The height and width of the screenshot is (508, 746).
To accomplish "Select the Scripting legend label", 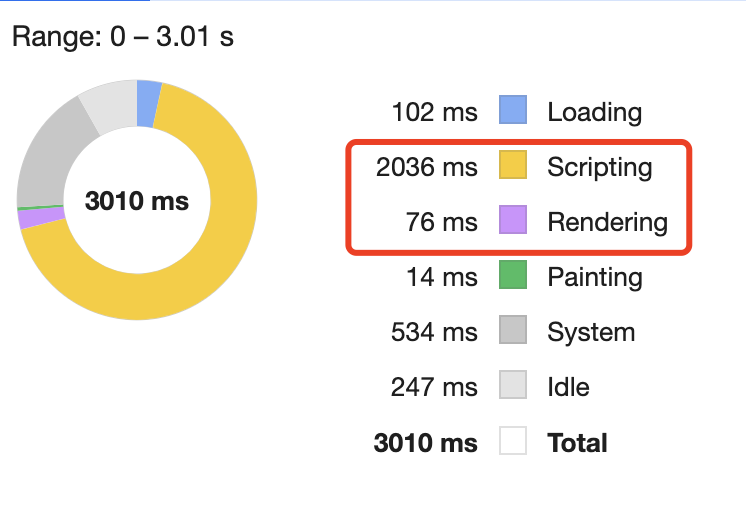I will click(599, 167).
